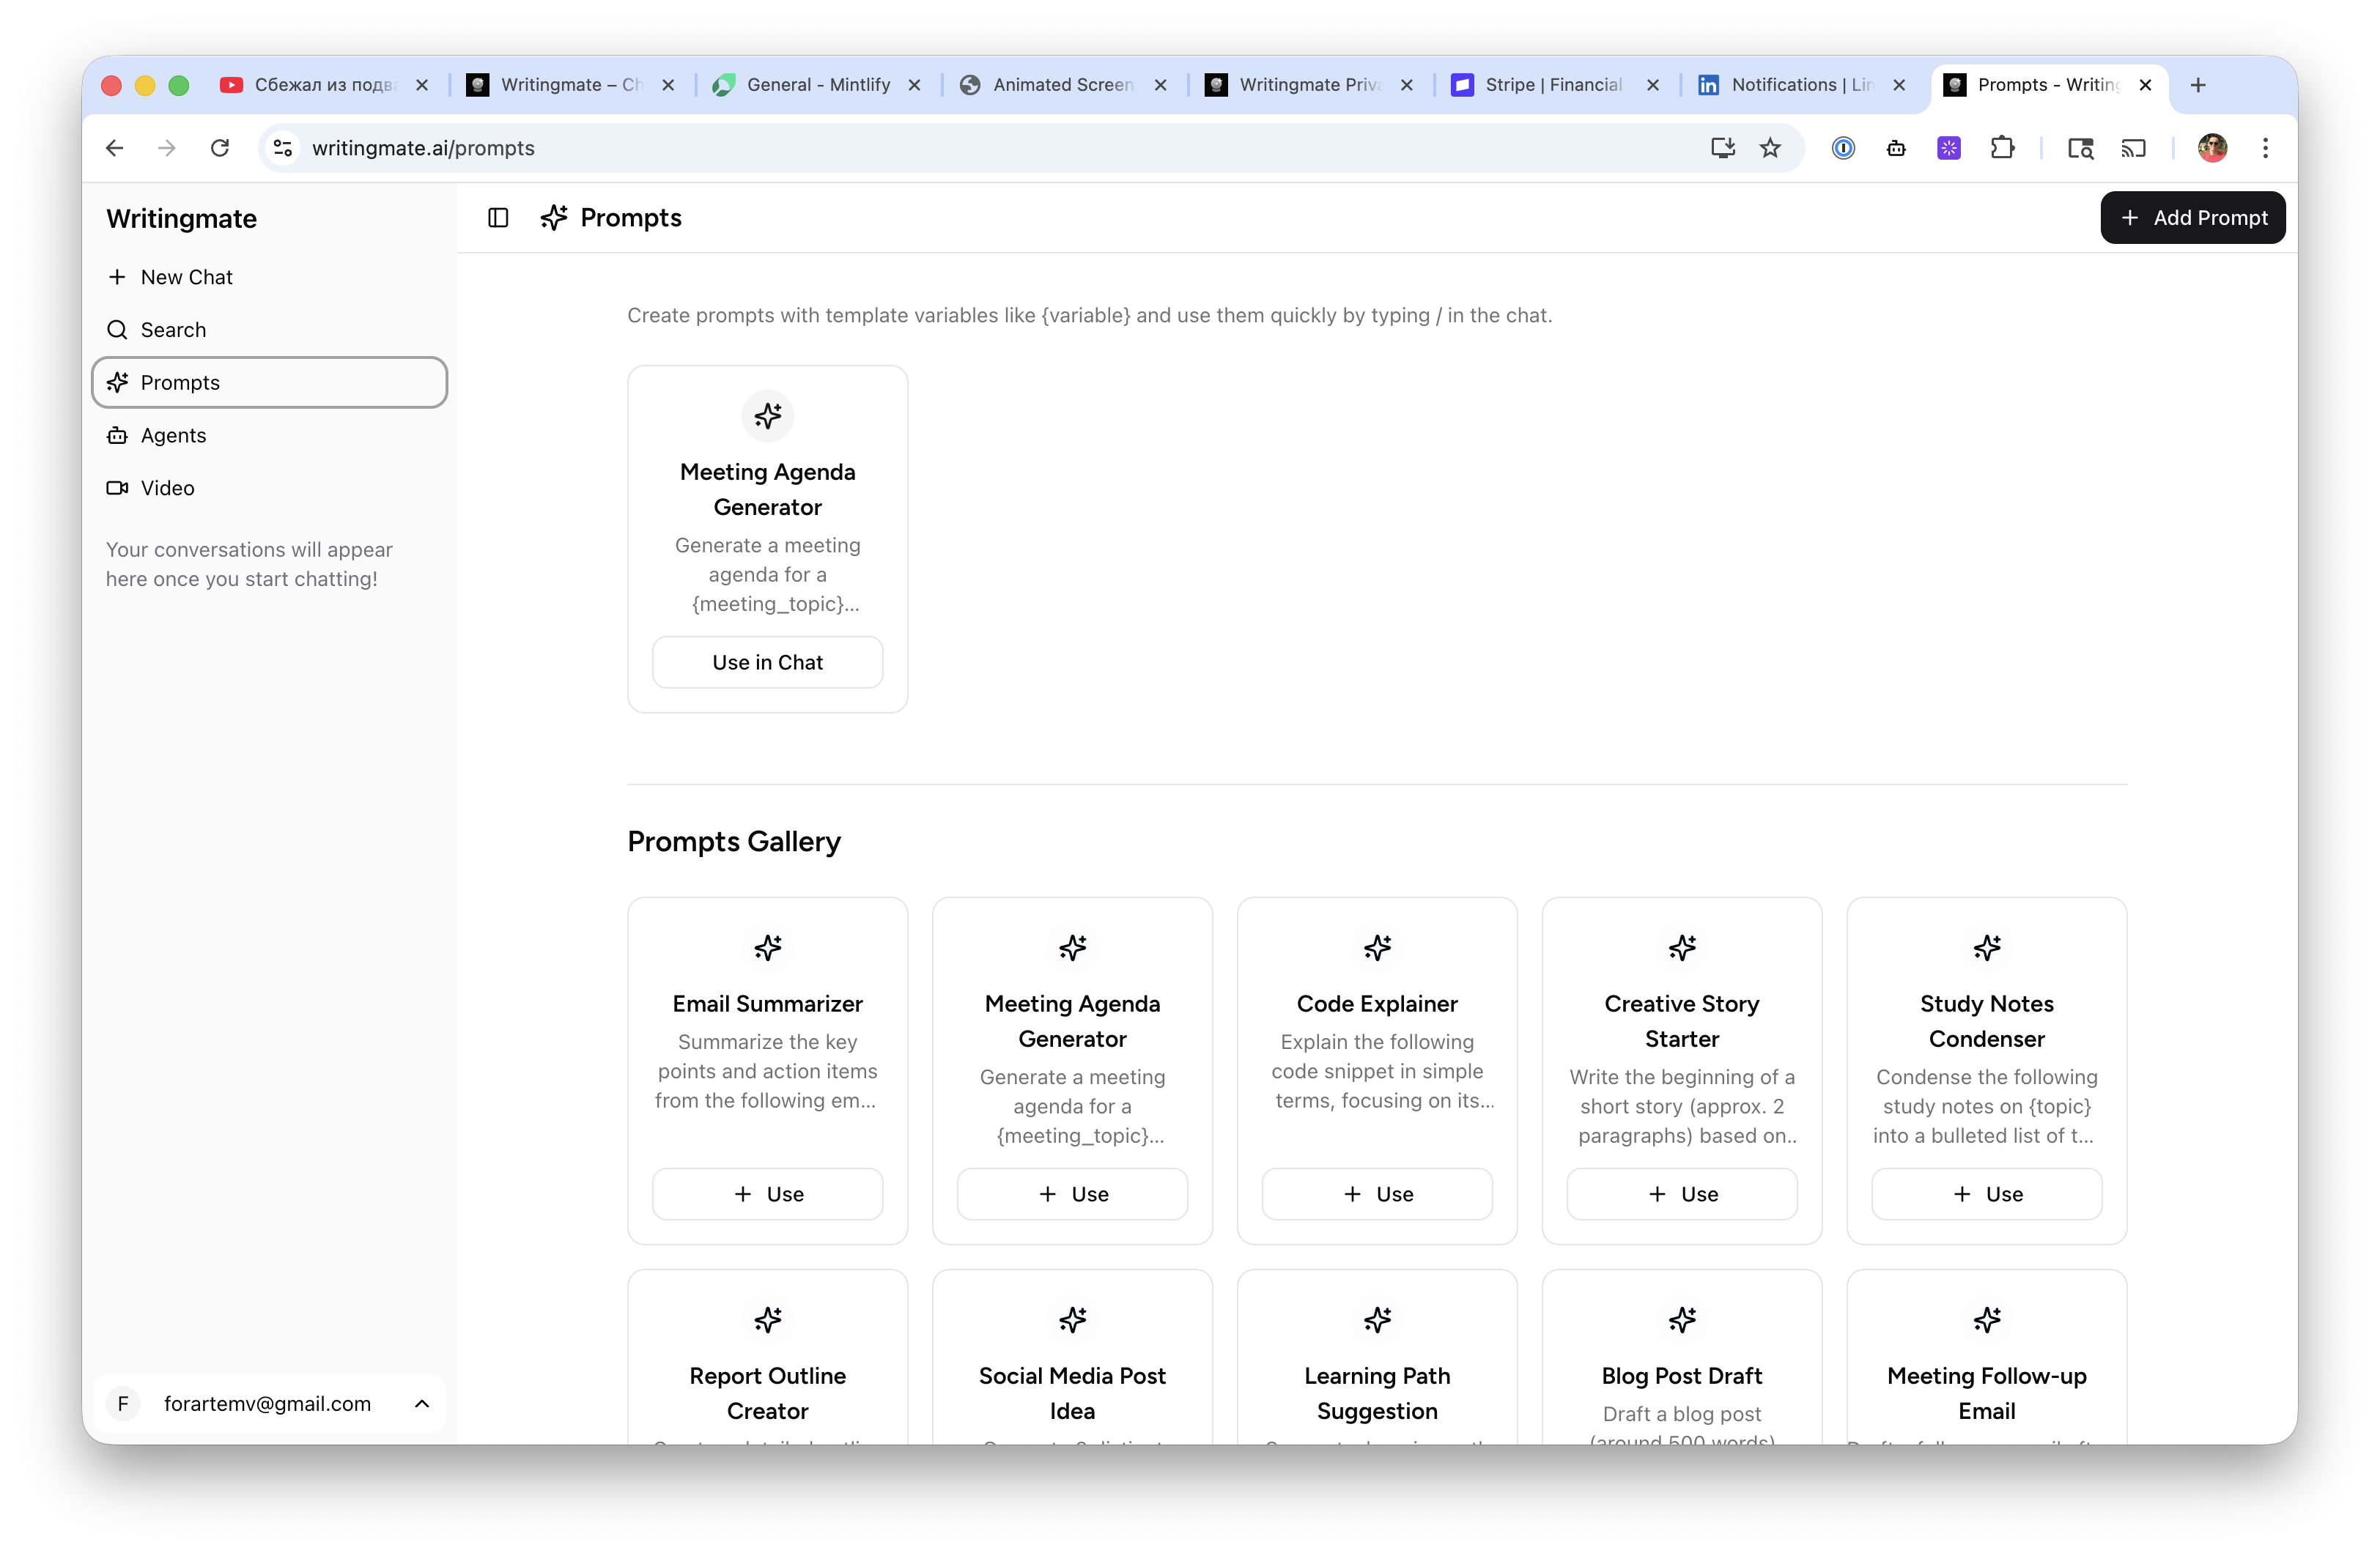The width and height of the screenshot is (2380, 1553).
Task: Click the Add Prompt button
Action: click(2193, 217)
